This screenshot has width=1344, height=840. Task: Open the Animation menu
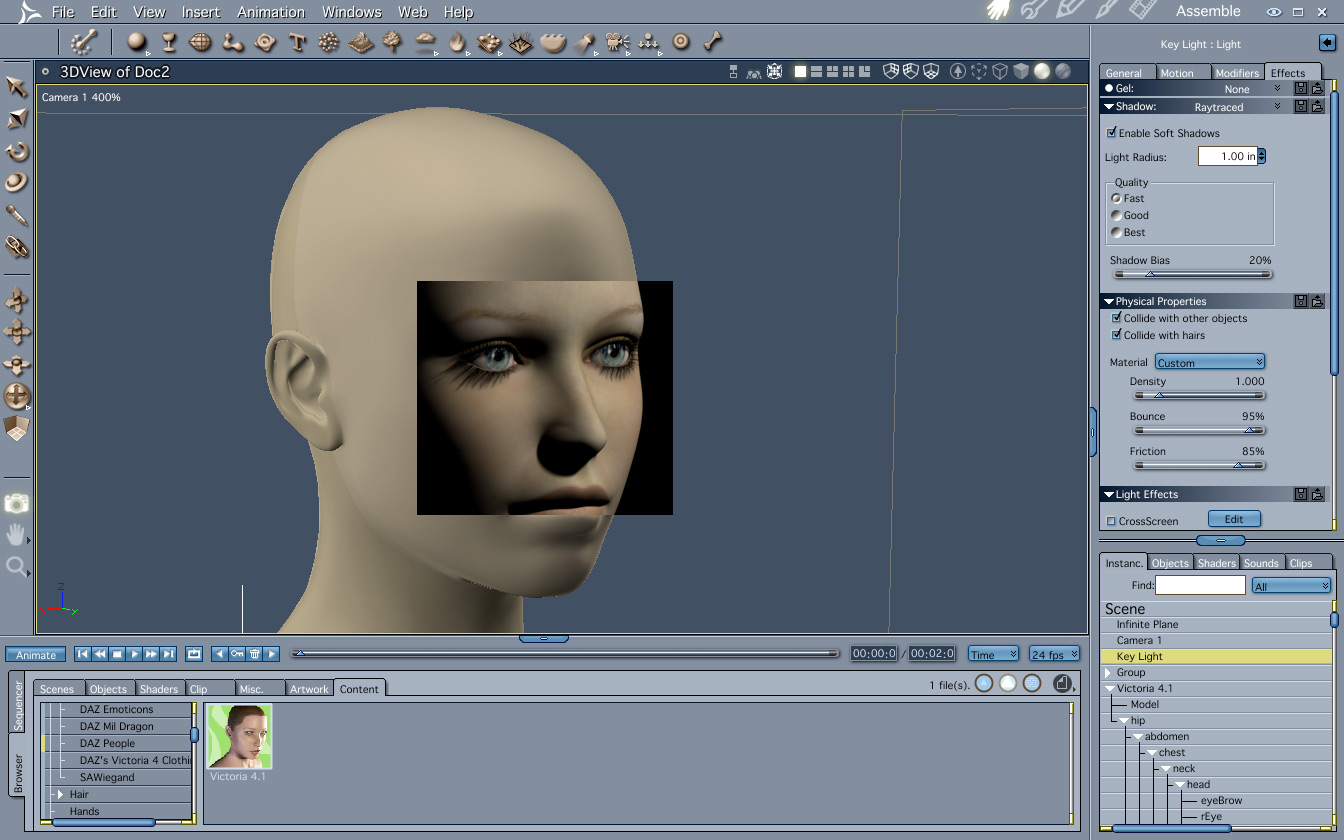tap(270, 12)
